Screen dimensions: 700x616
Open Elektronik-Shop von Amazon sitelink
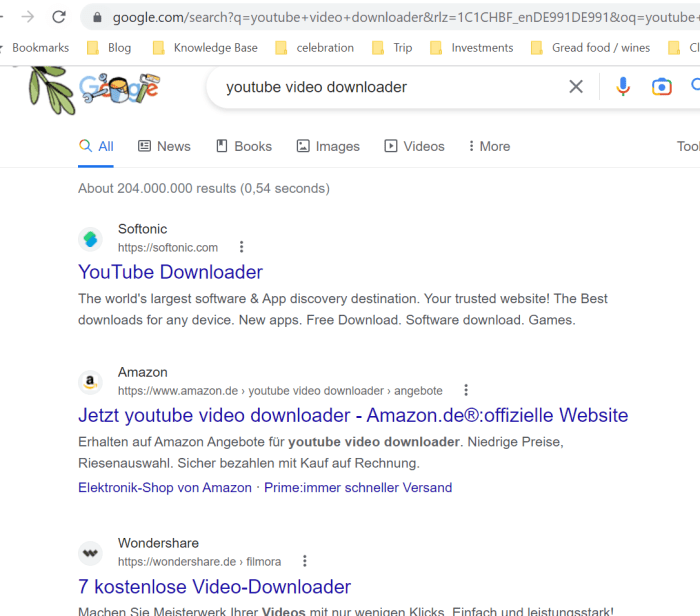pos(165,487)
